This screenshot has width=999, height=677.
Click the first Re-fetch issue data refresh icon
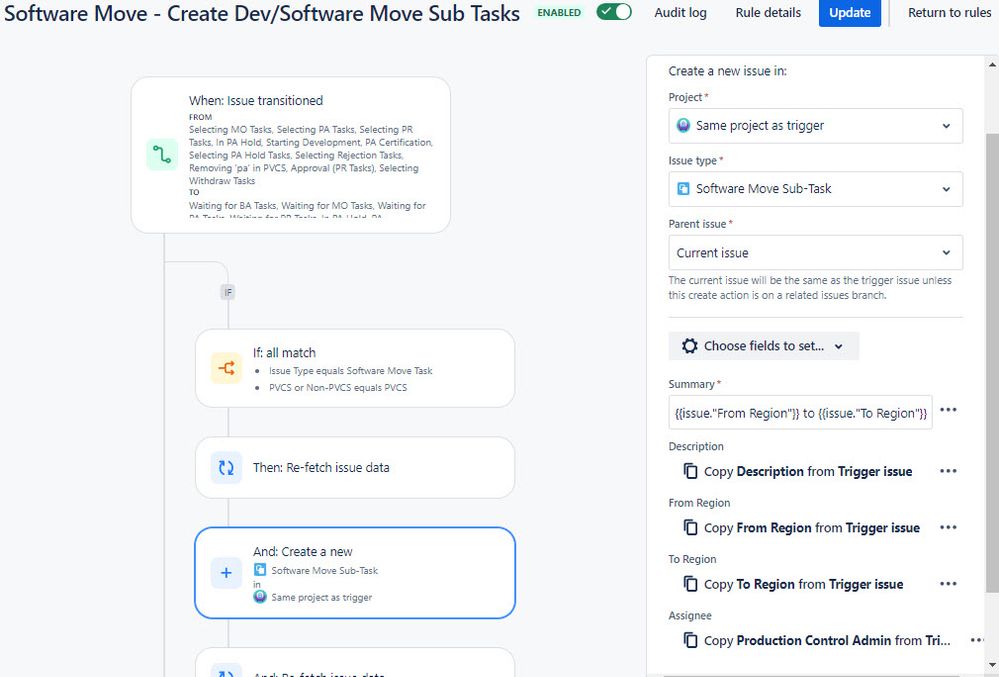click(x=226, y=467)
